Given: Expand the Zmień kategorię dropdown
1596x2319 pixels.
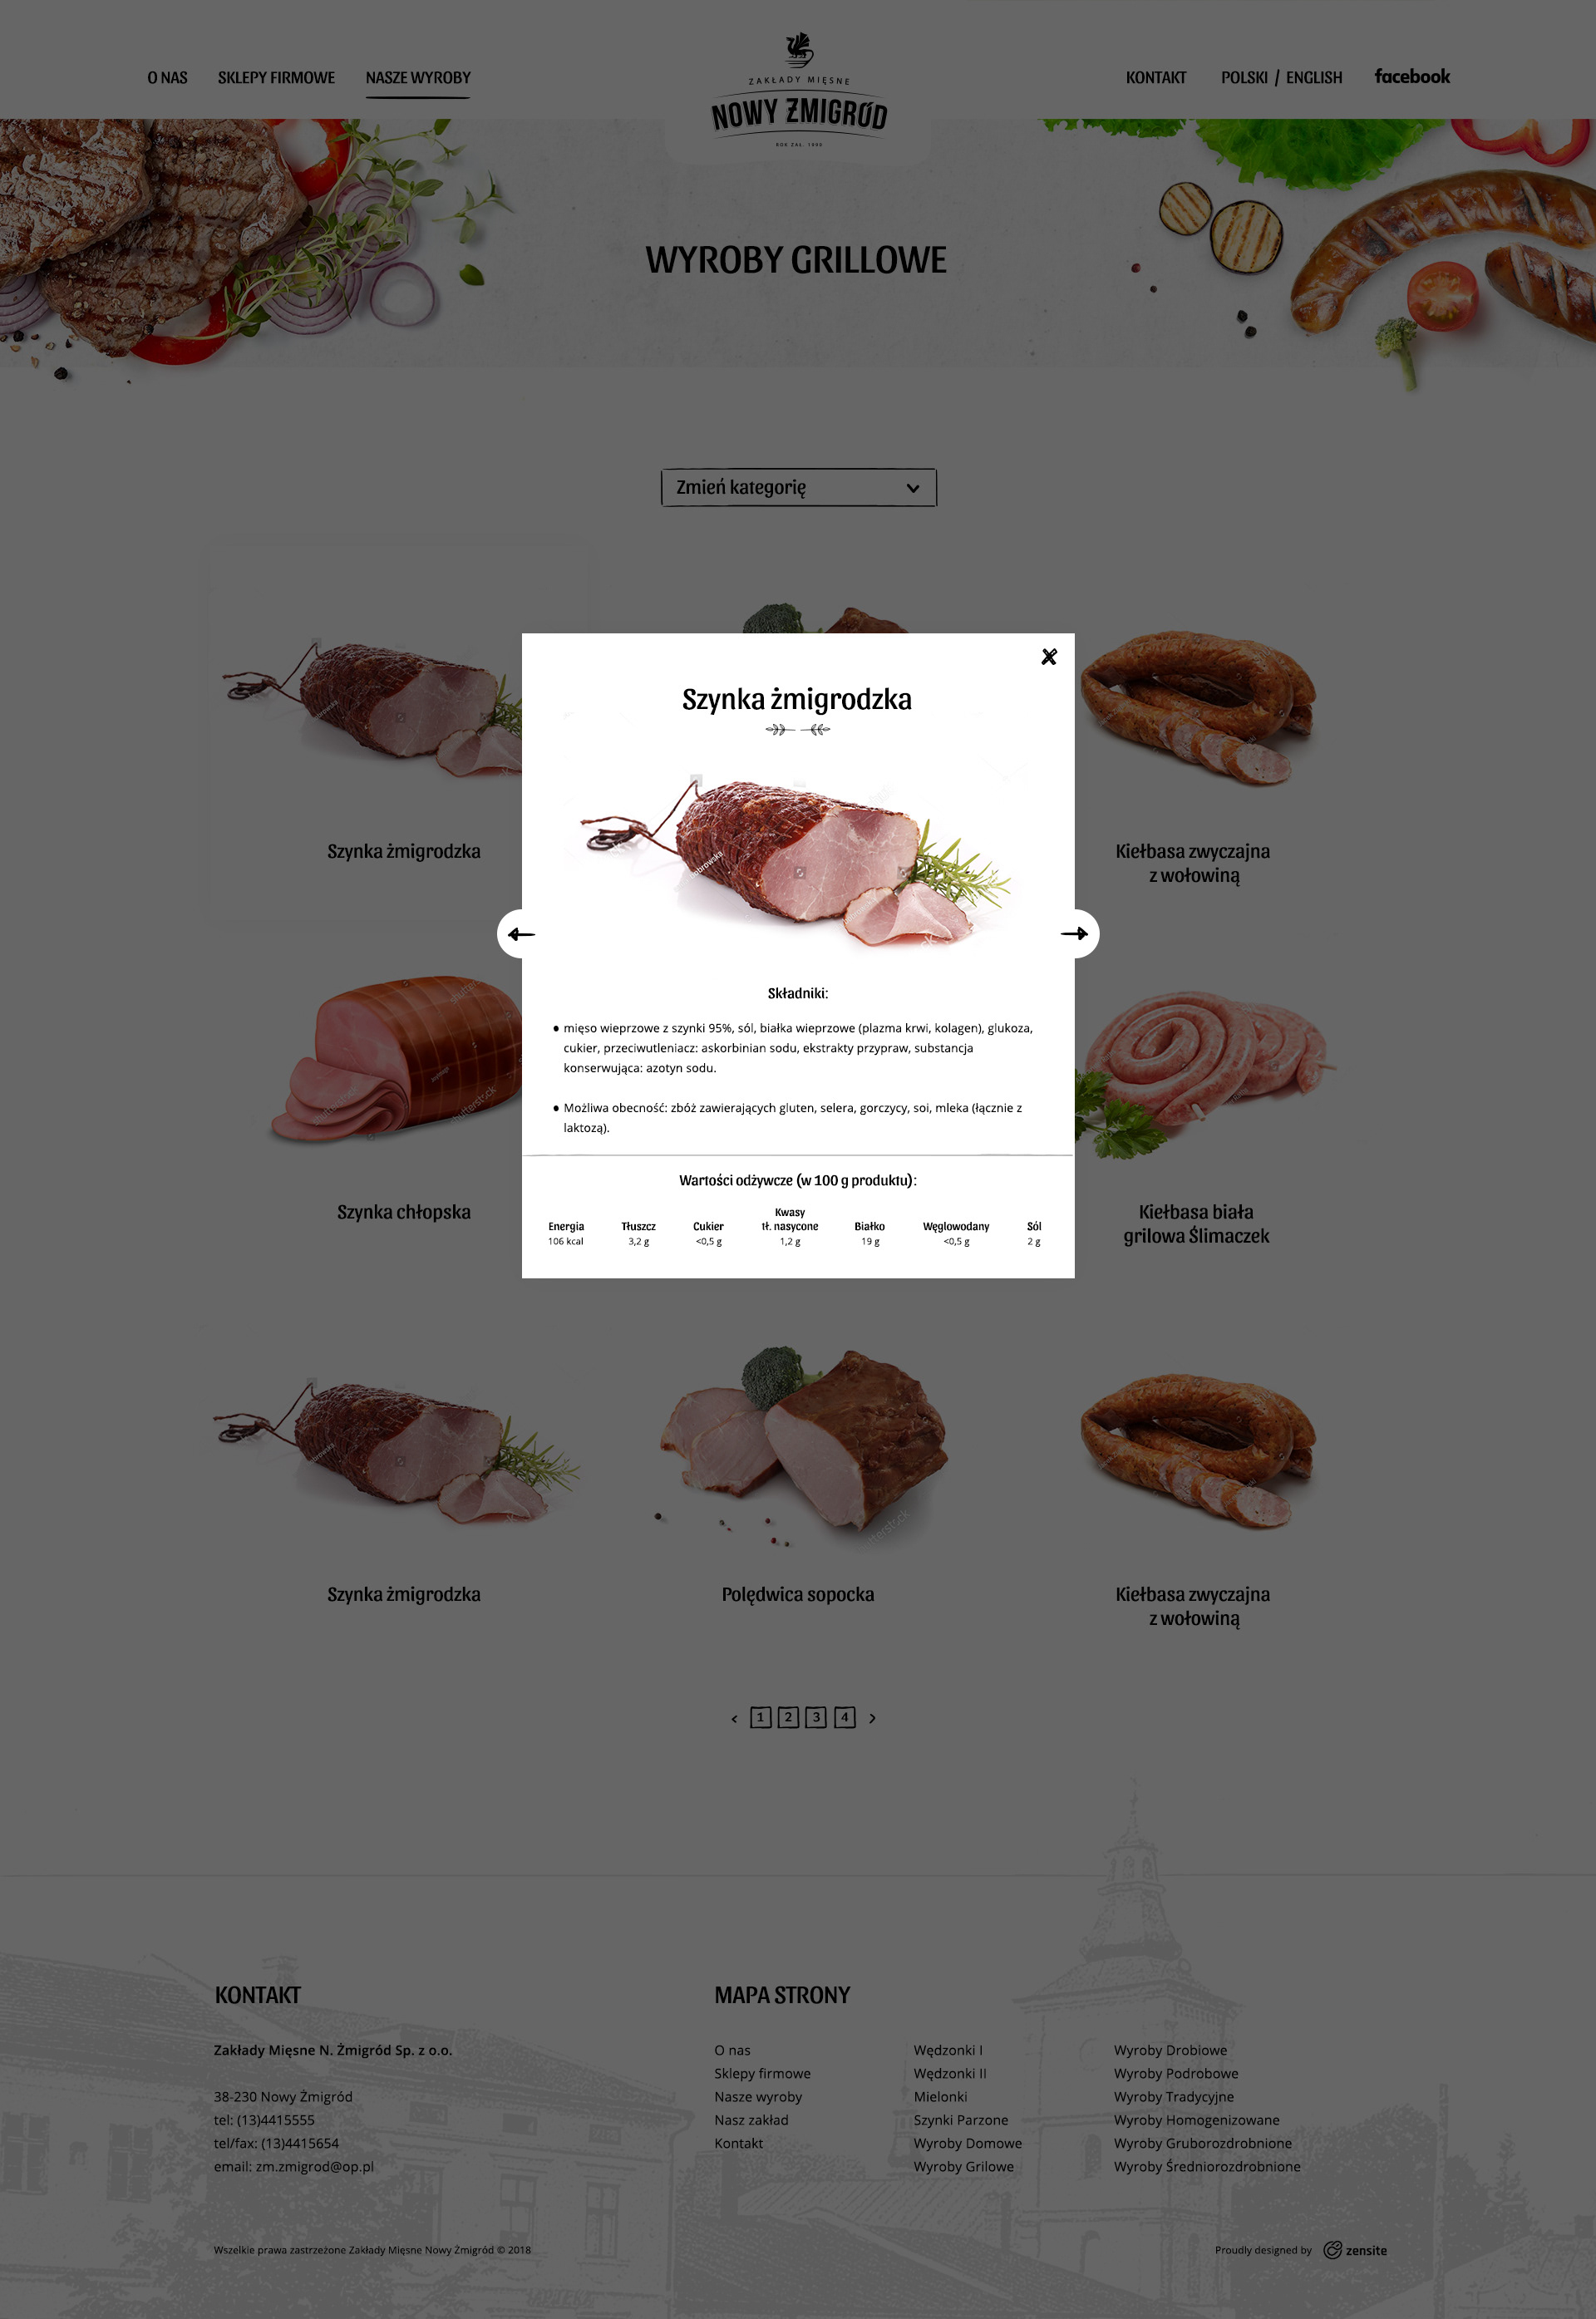Looking at the screenshot, I should (798, 487).
